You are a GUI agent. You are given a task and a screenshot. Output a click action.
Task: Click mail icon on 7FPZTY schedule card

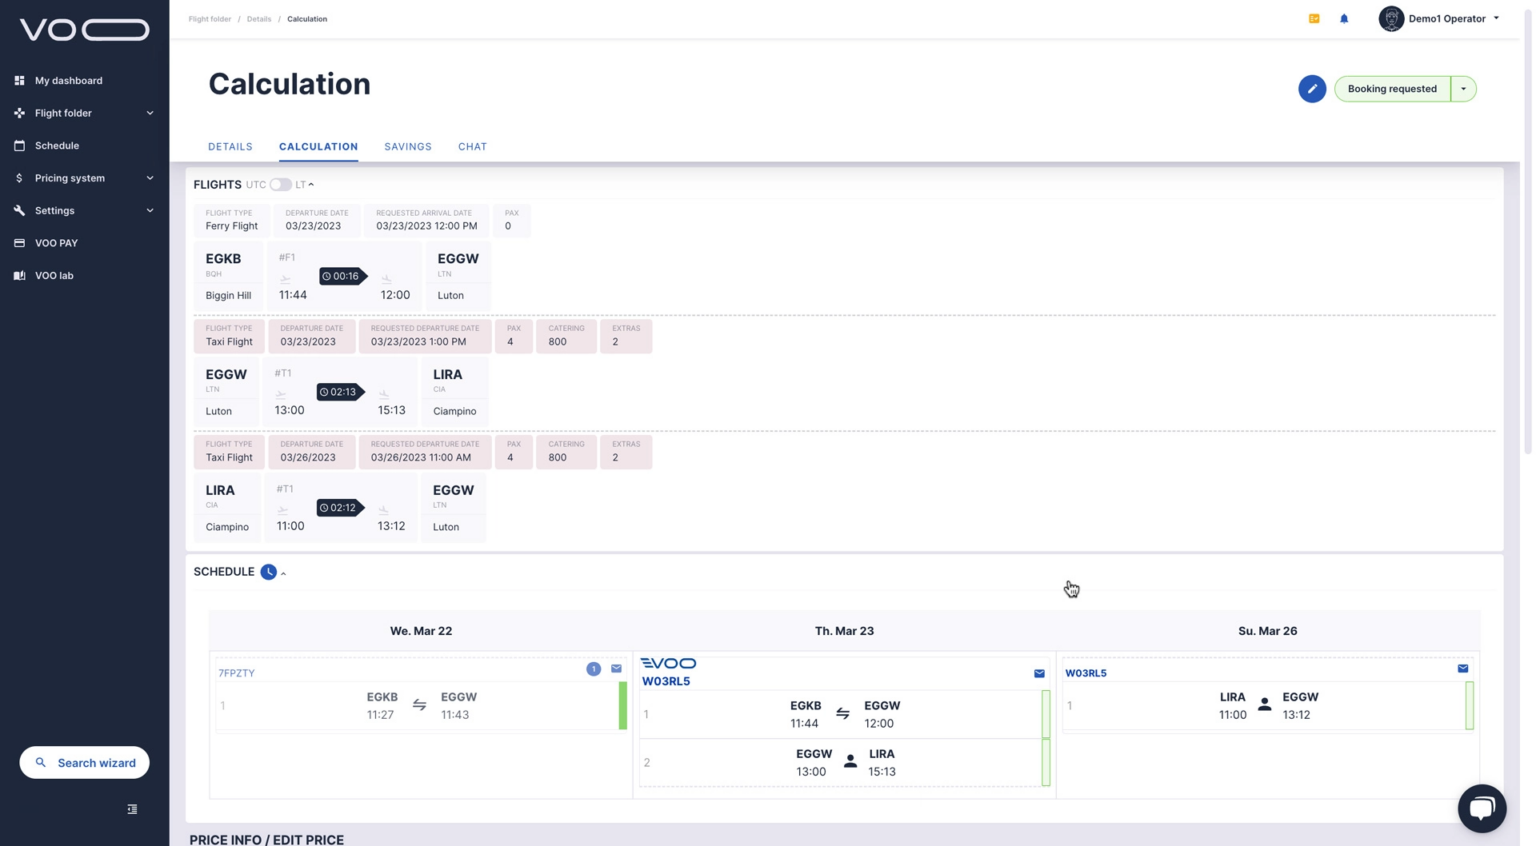(x=616, y=669)
